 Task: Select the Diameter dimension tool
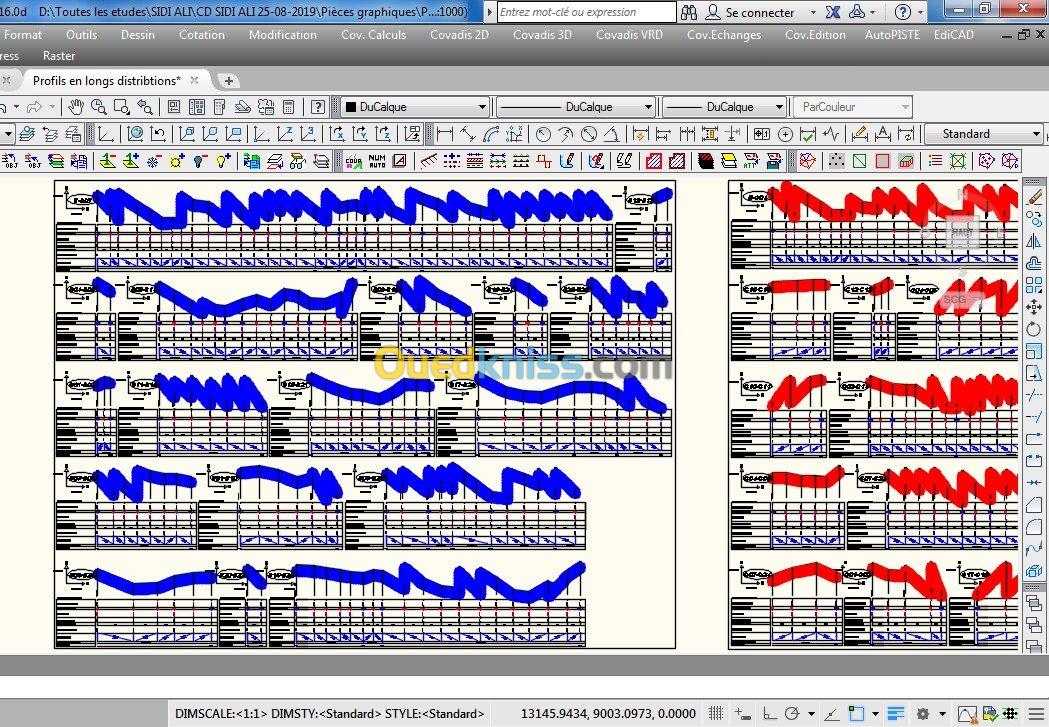[x=589, y=134]
